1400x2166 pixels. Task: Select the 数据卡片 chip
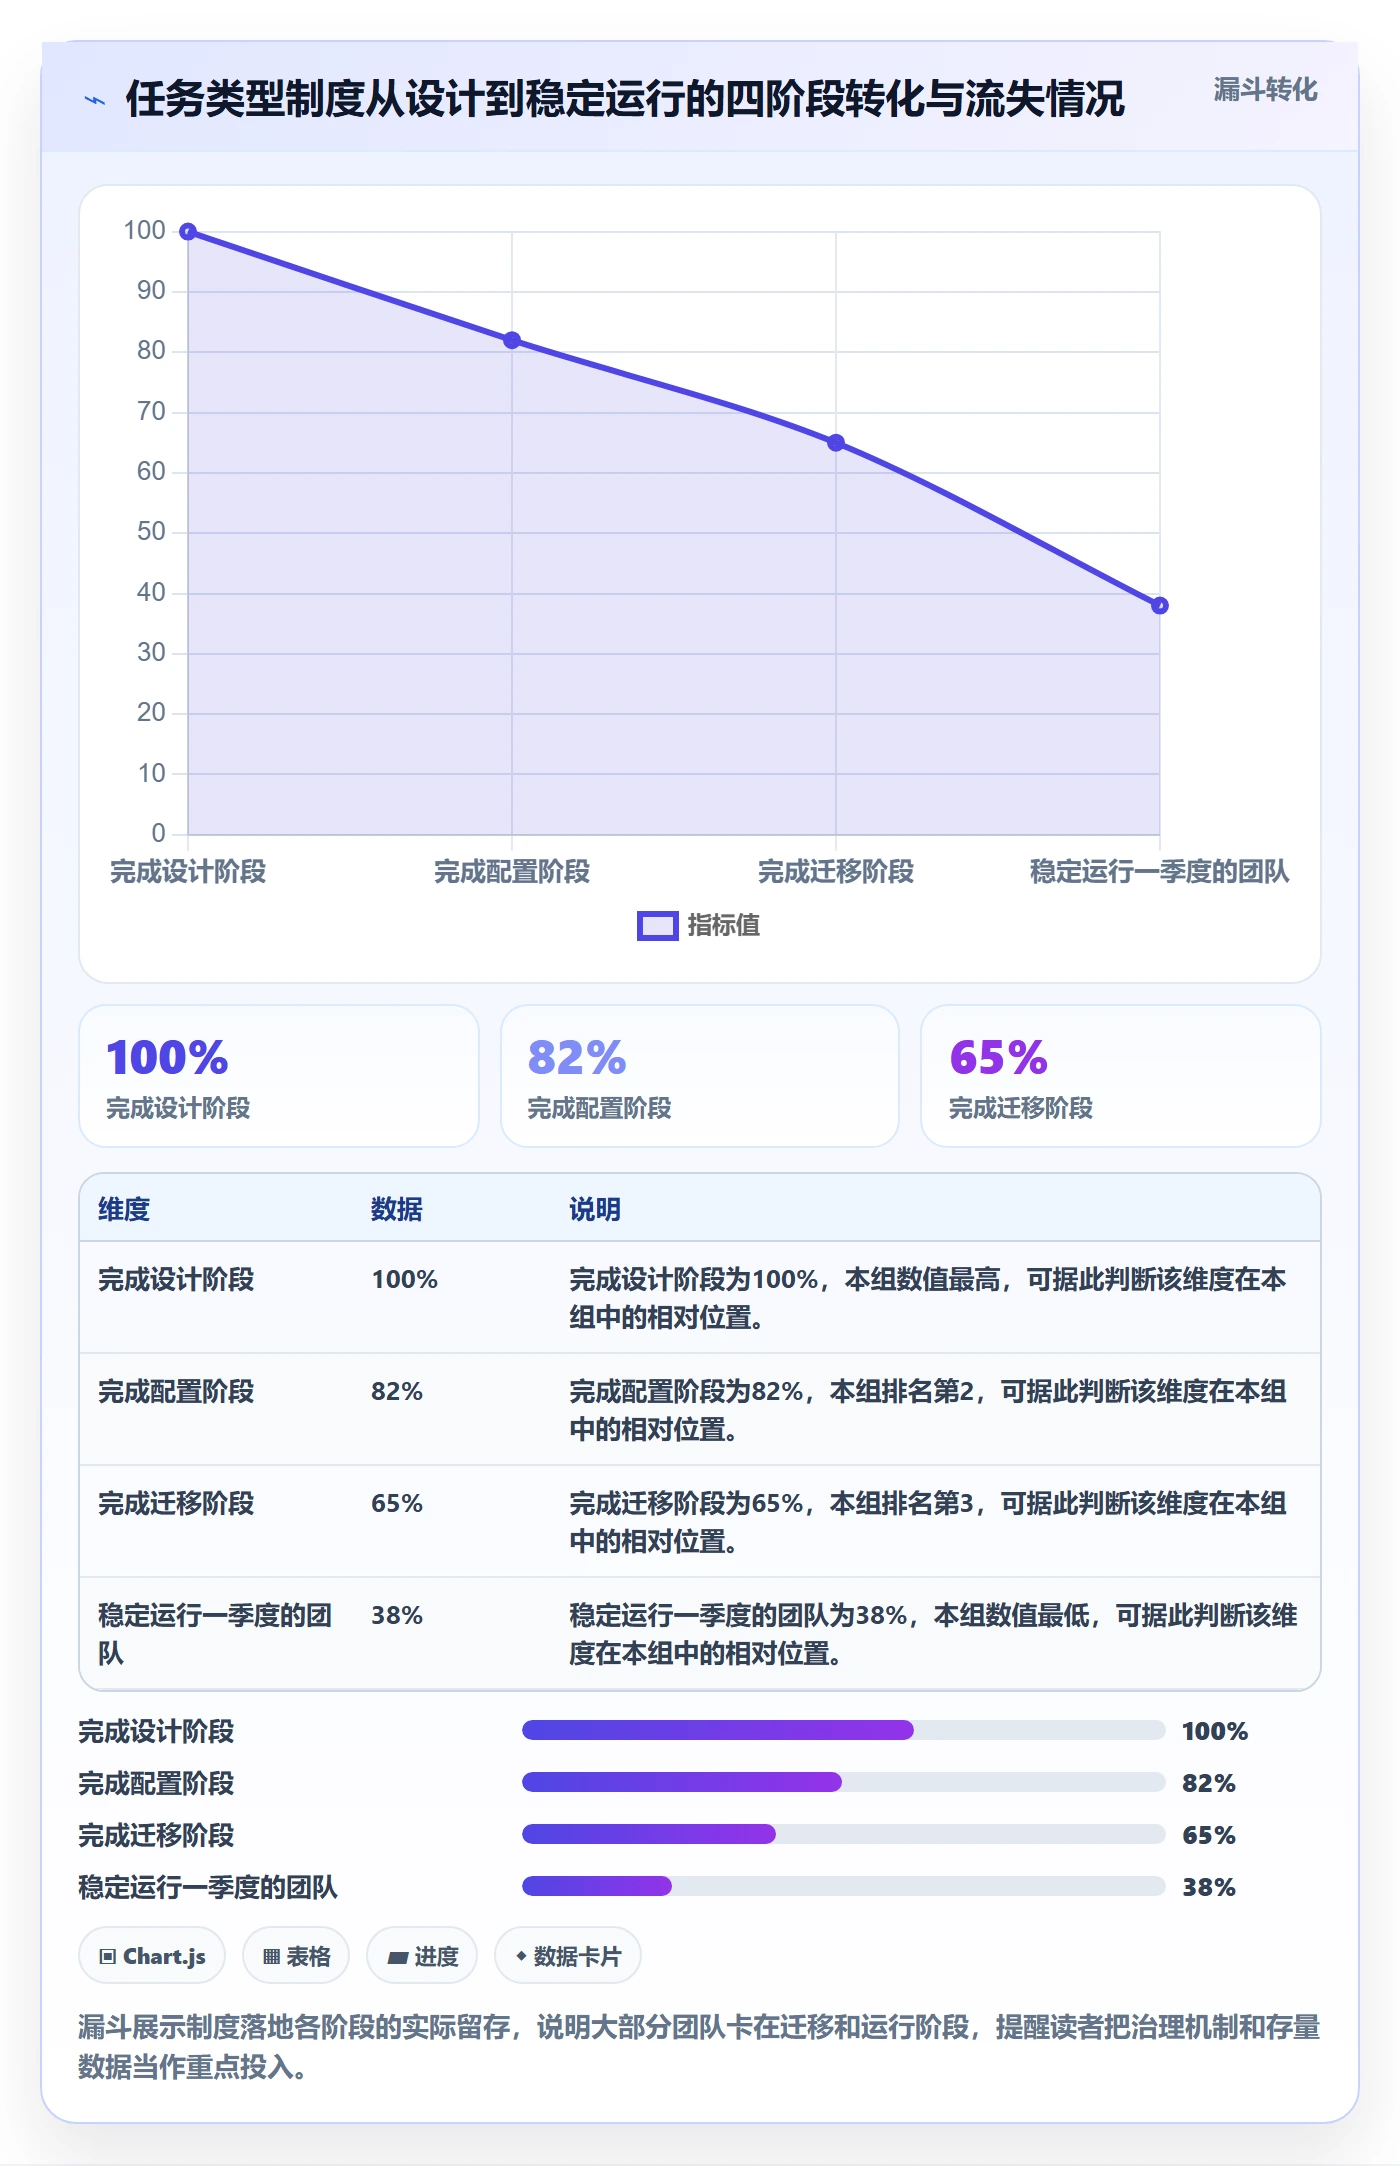point(568,1956)
